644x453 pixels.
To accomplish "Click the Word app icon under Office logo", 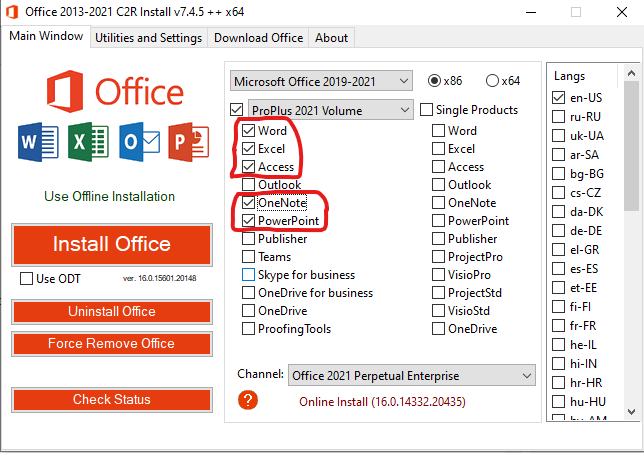I will [x=38, y=142].
